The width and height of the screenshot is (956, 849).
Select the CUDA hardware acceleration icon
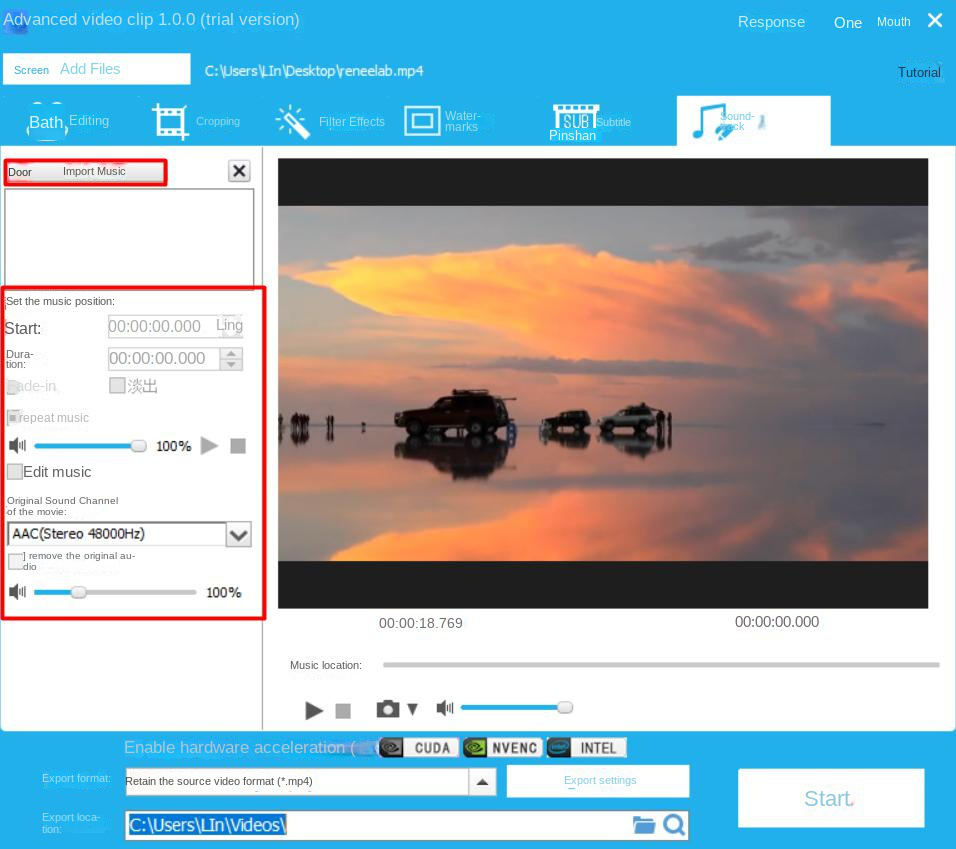point(424,747)
